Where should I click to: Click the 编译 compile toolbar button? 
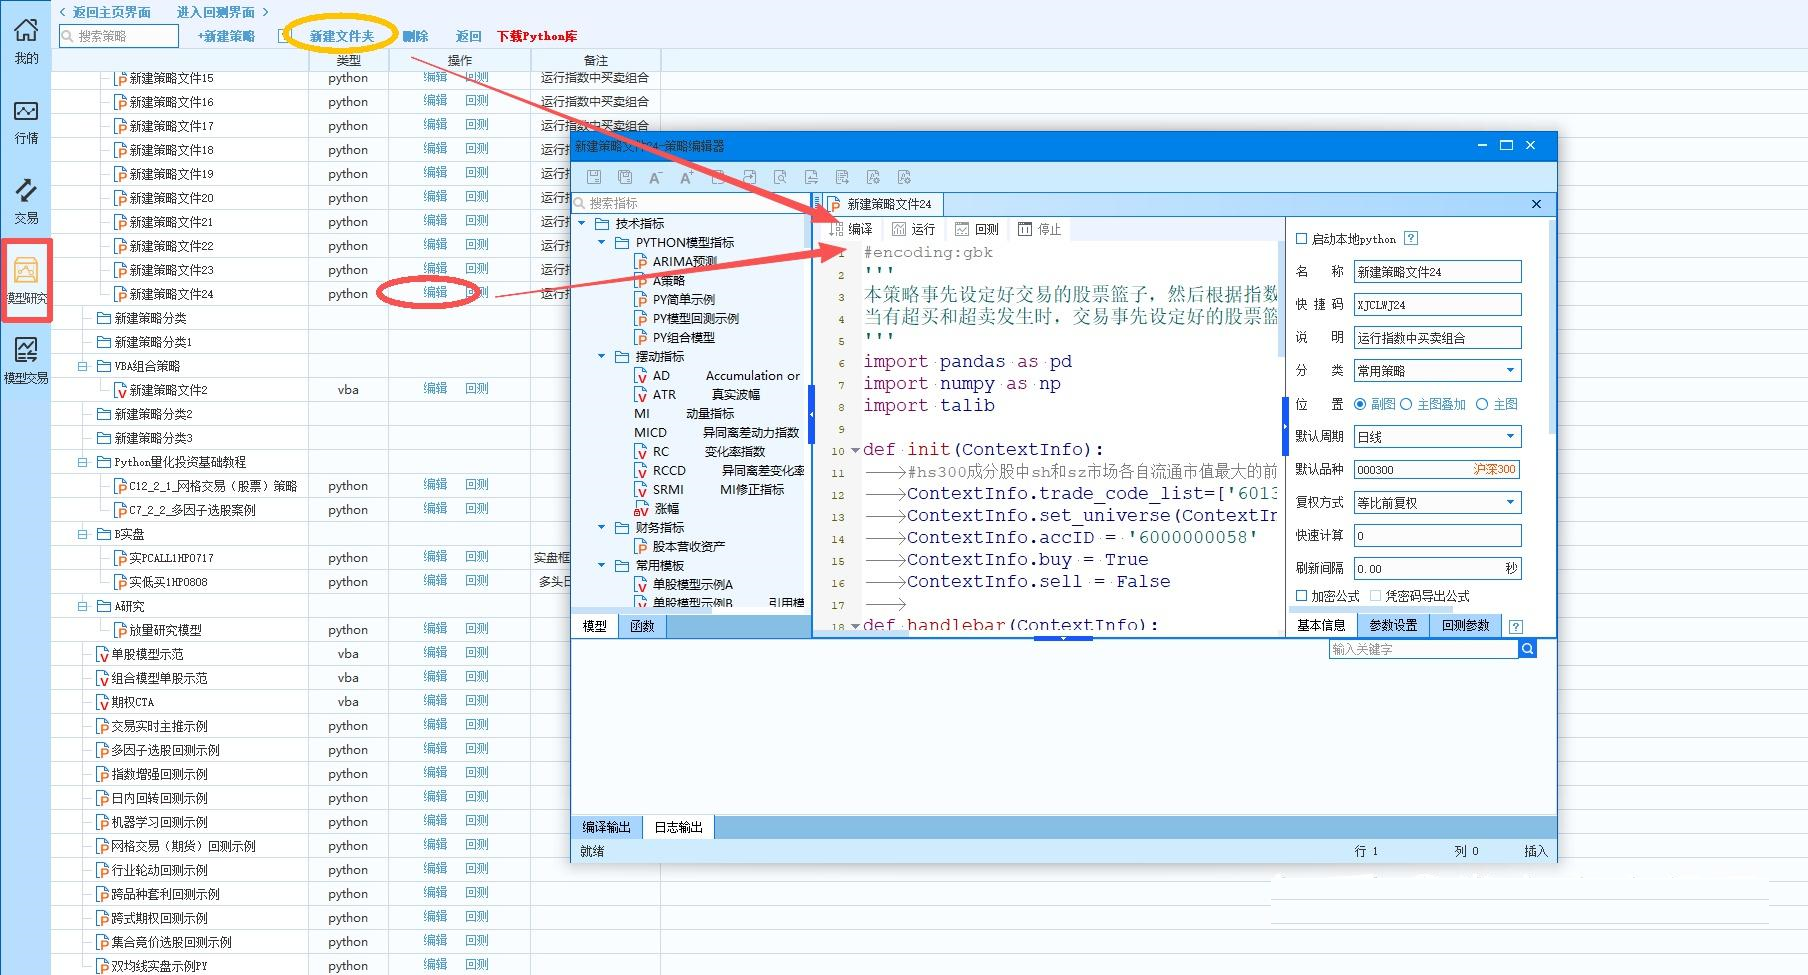click(x=851, y=229)
